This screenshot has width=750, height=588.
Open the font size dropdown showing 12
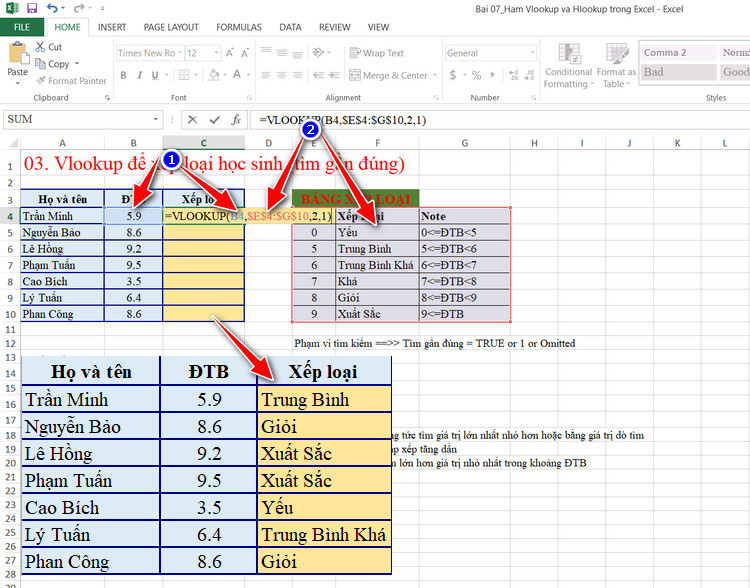coord(216,53)
